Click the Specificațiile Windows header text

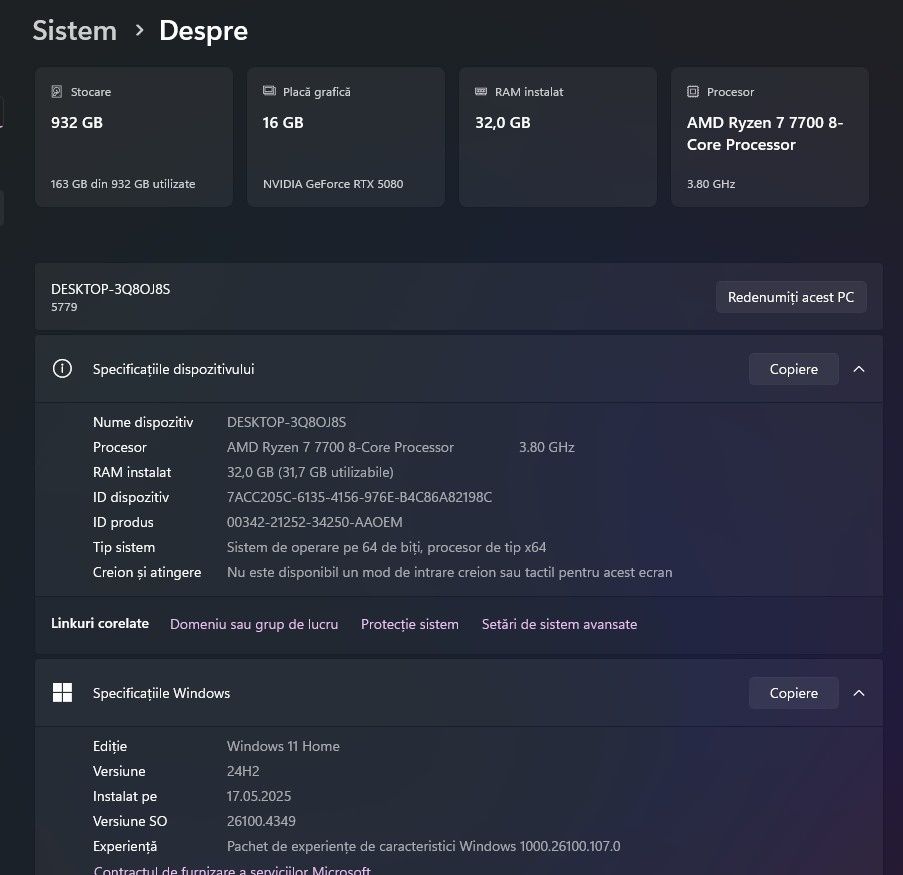pos(161,693)
